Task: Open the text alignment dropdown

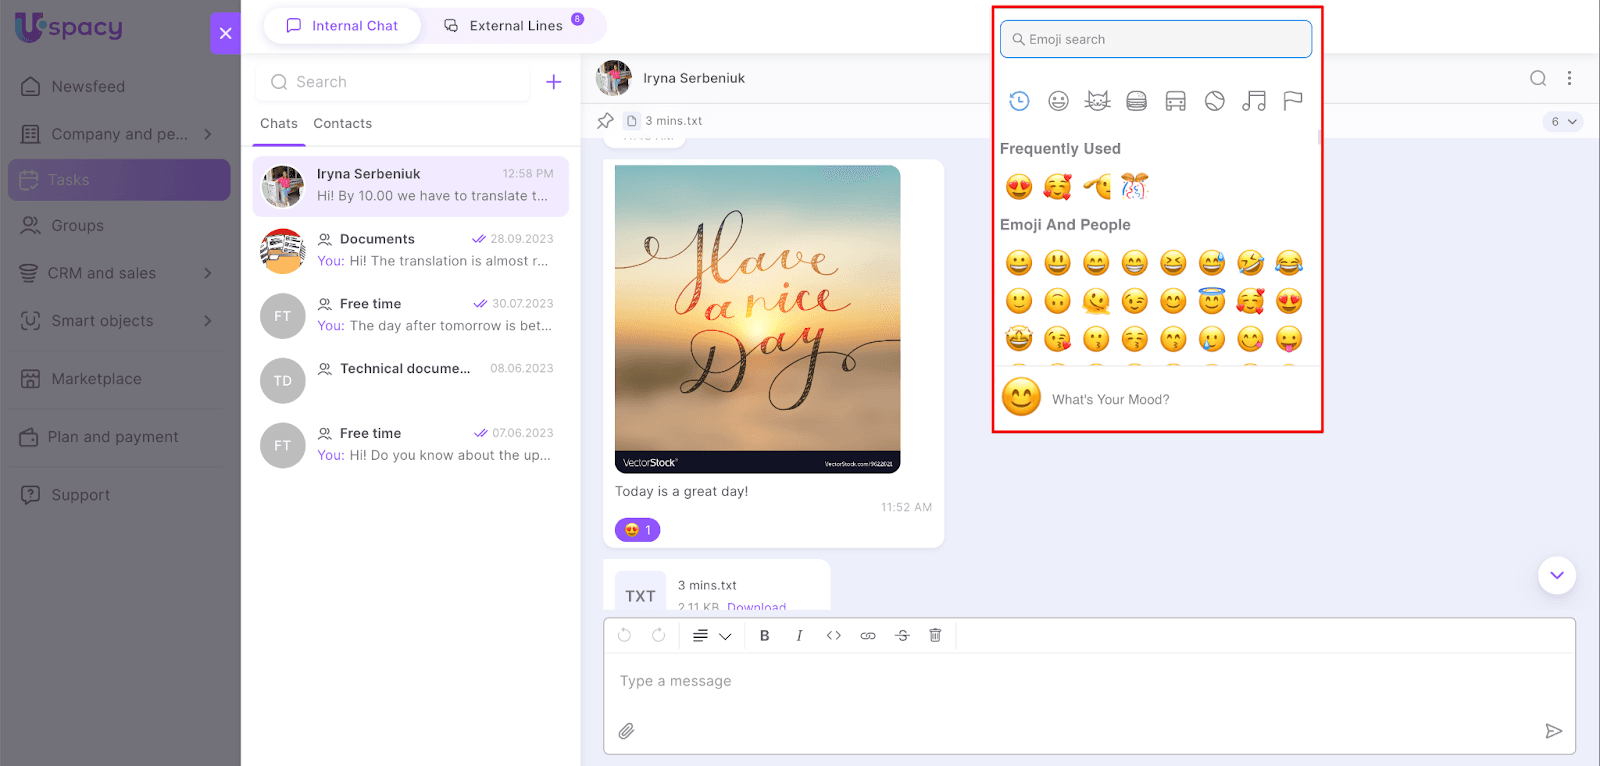Action: click(712, 635)
